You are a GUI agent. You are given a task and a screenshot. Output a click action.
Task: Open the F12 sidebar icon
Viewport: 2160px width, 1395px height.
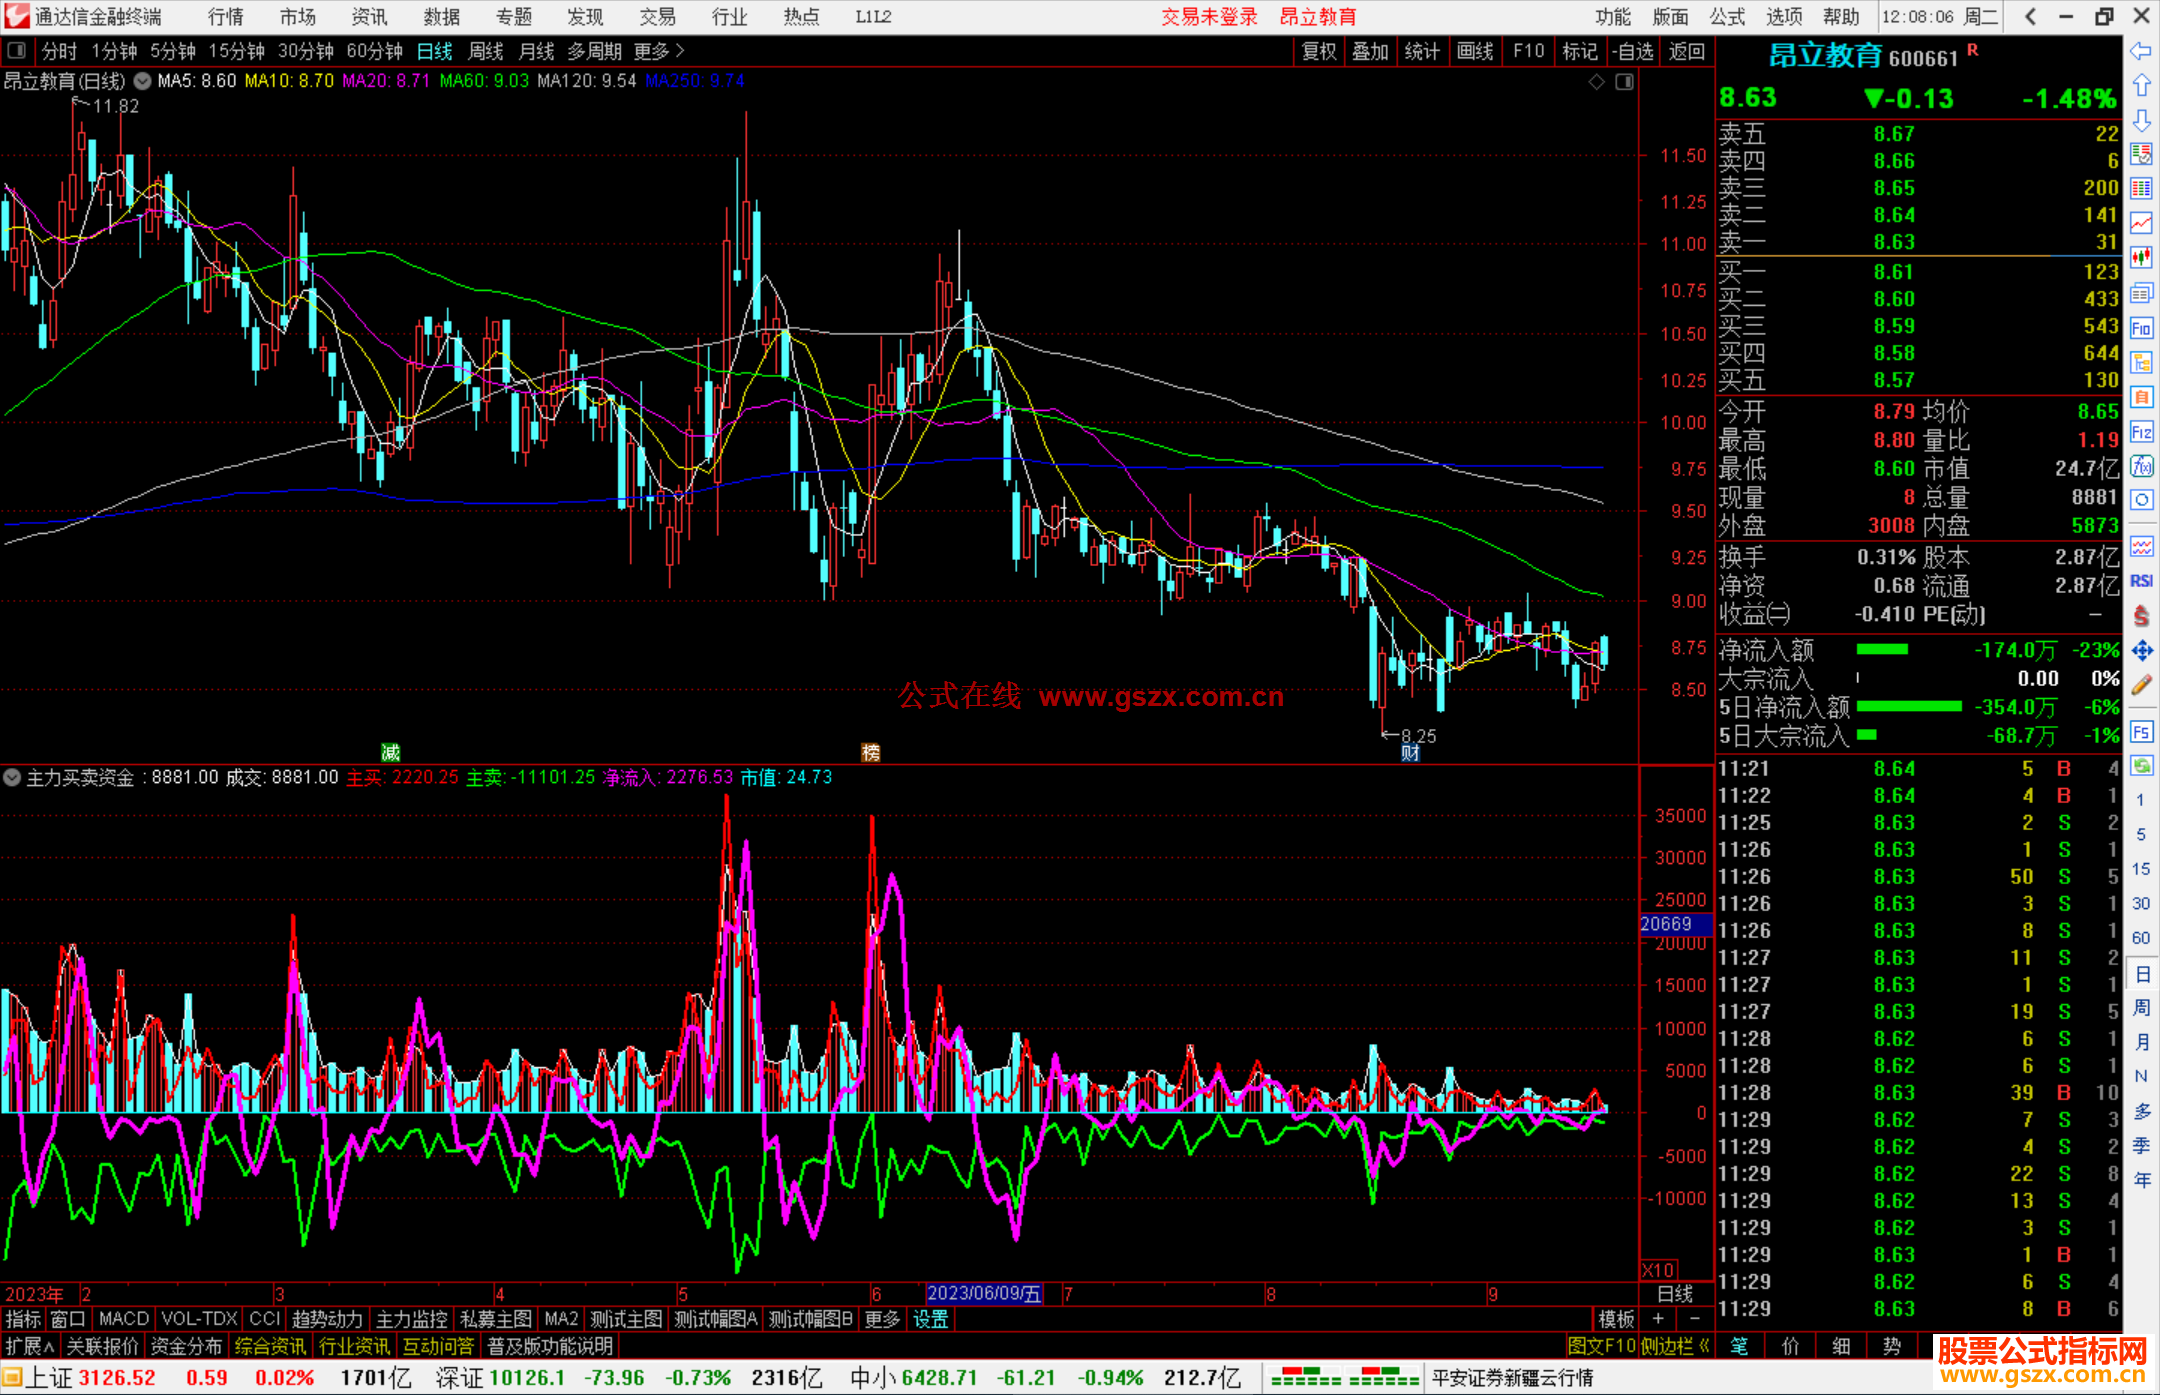tap(2141, 432)
